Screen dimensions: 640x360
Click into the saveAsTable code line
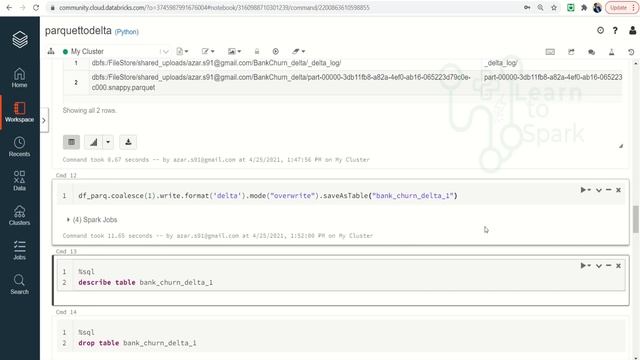click(268, 196)
